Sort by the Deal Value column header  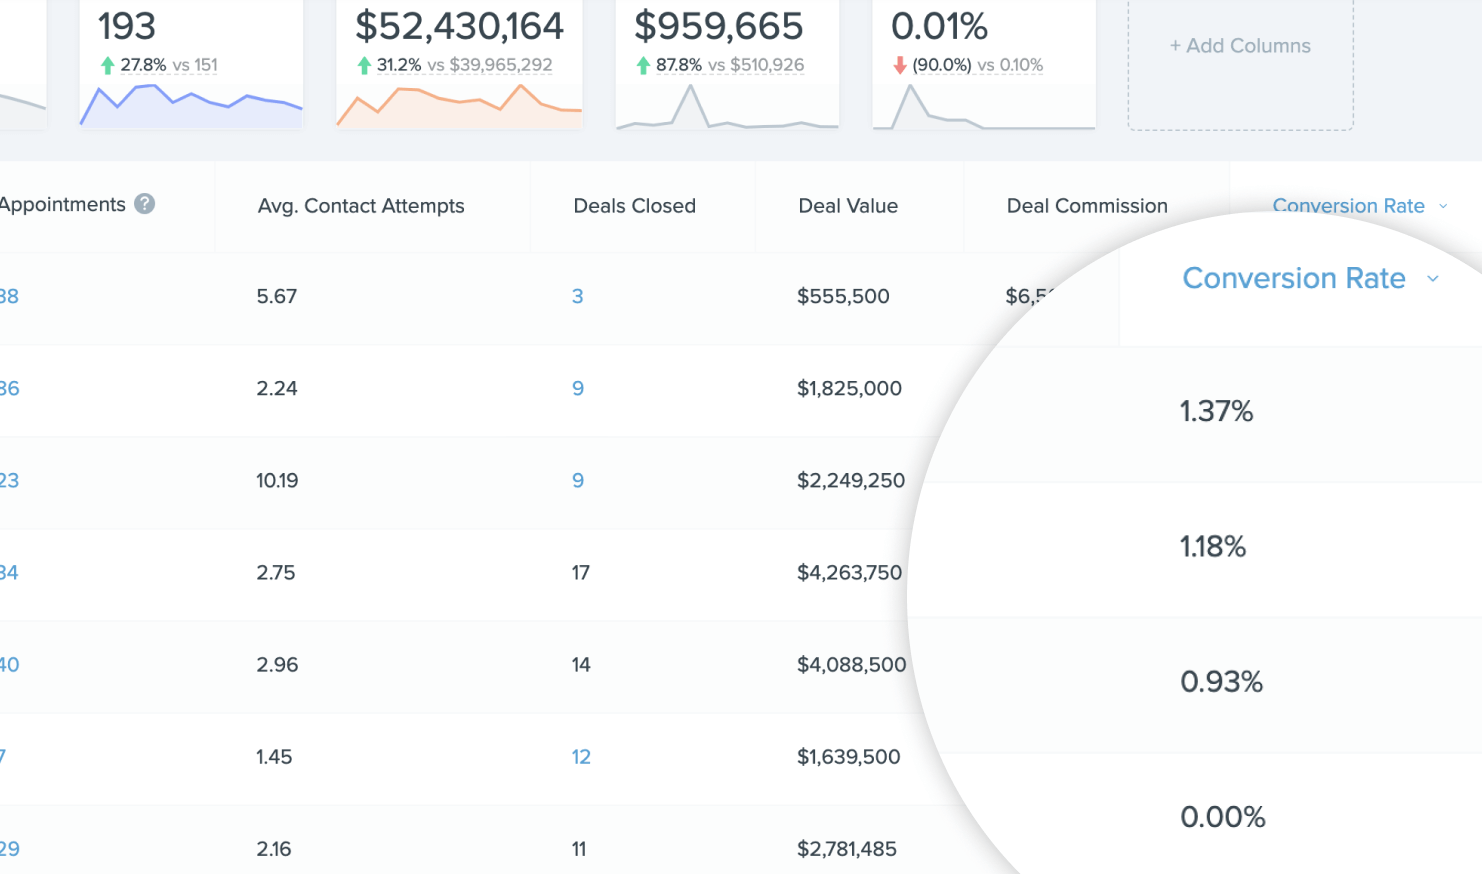[x=848, y=206]
